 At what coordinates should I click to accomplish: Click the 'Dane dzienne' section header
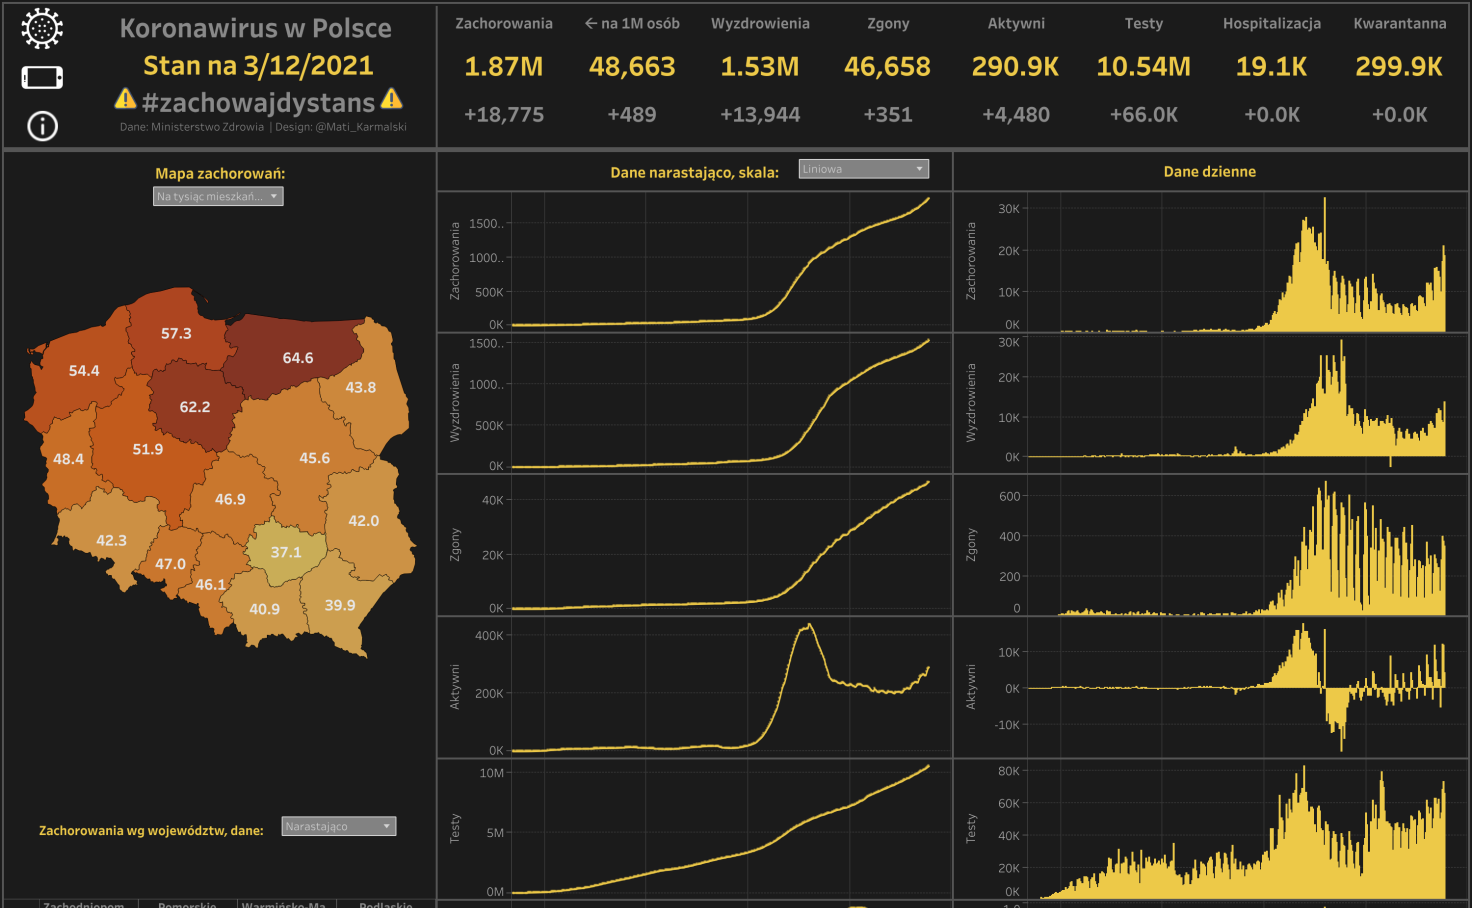[x=1209, y=172]
